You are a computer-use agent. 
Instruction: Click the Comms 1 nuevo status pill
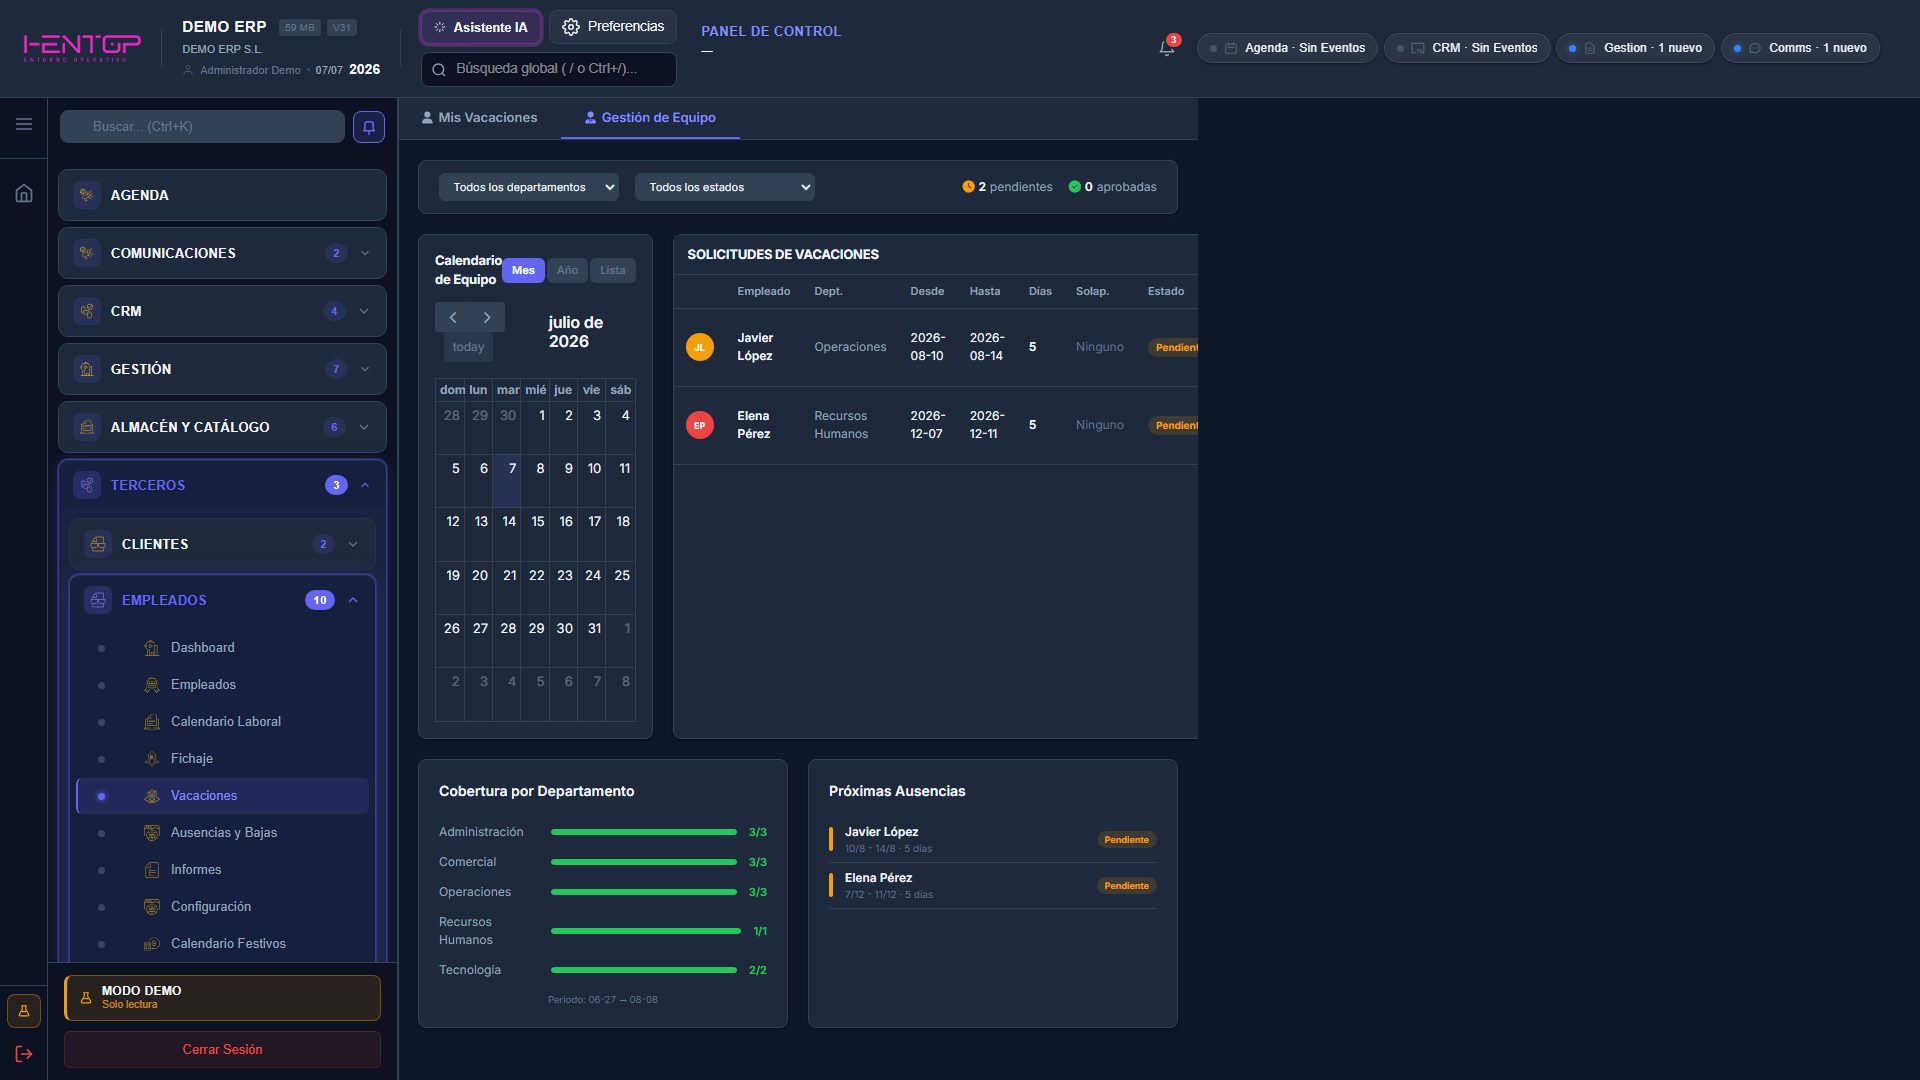coord(1800,48)
